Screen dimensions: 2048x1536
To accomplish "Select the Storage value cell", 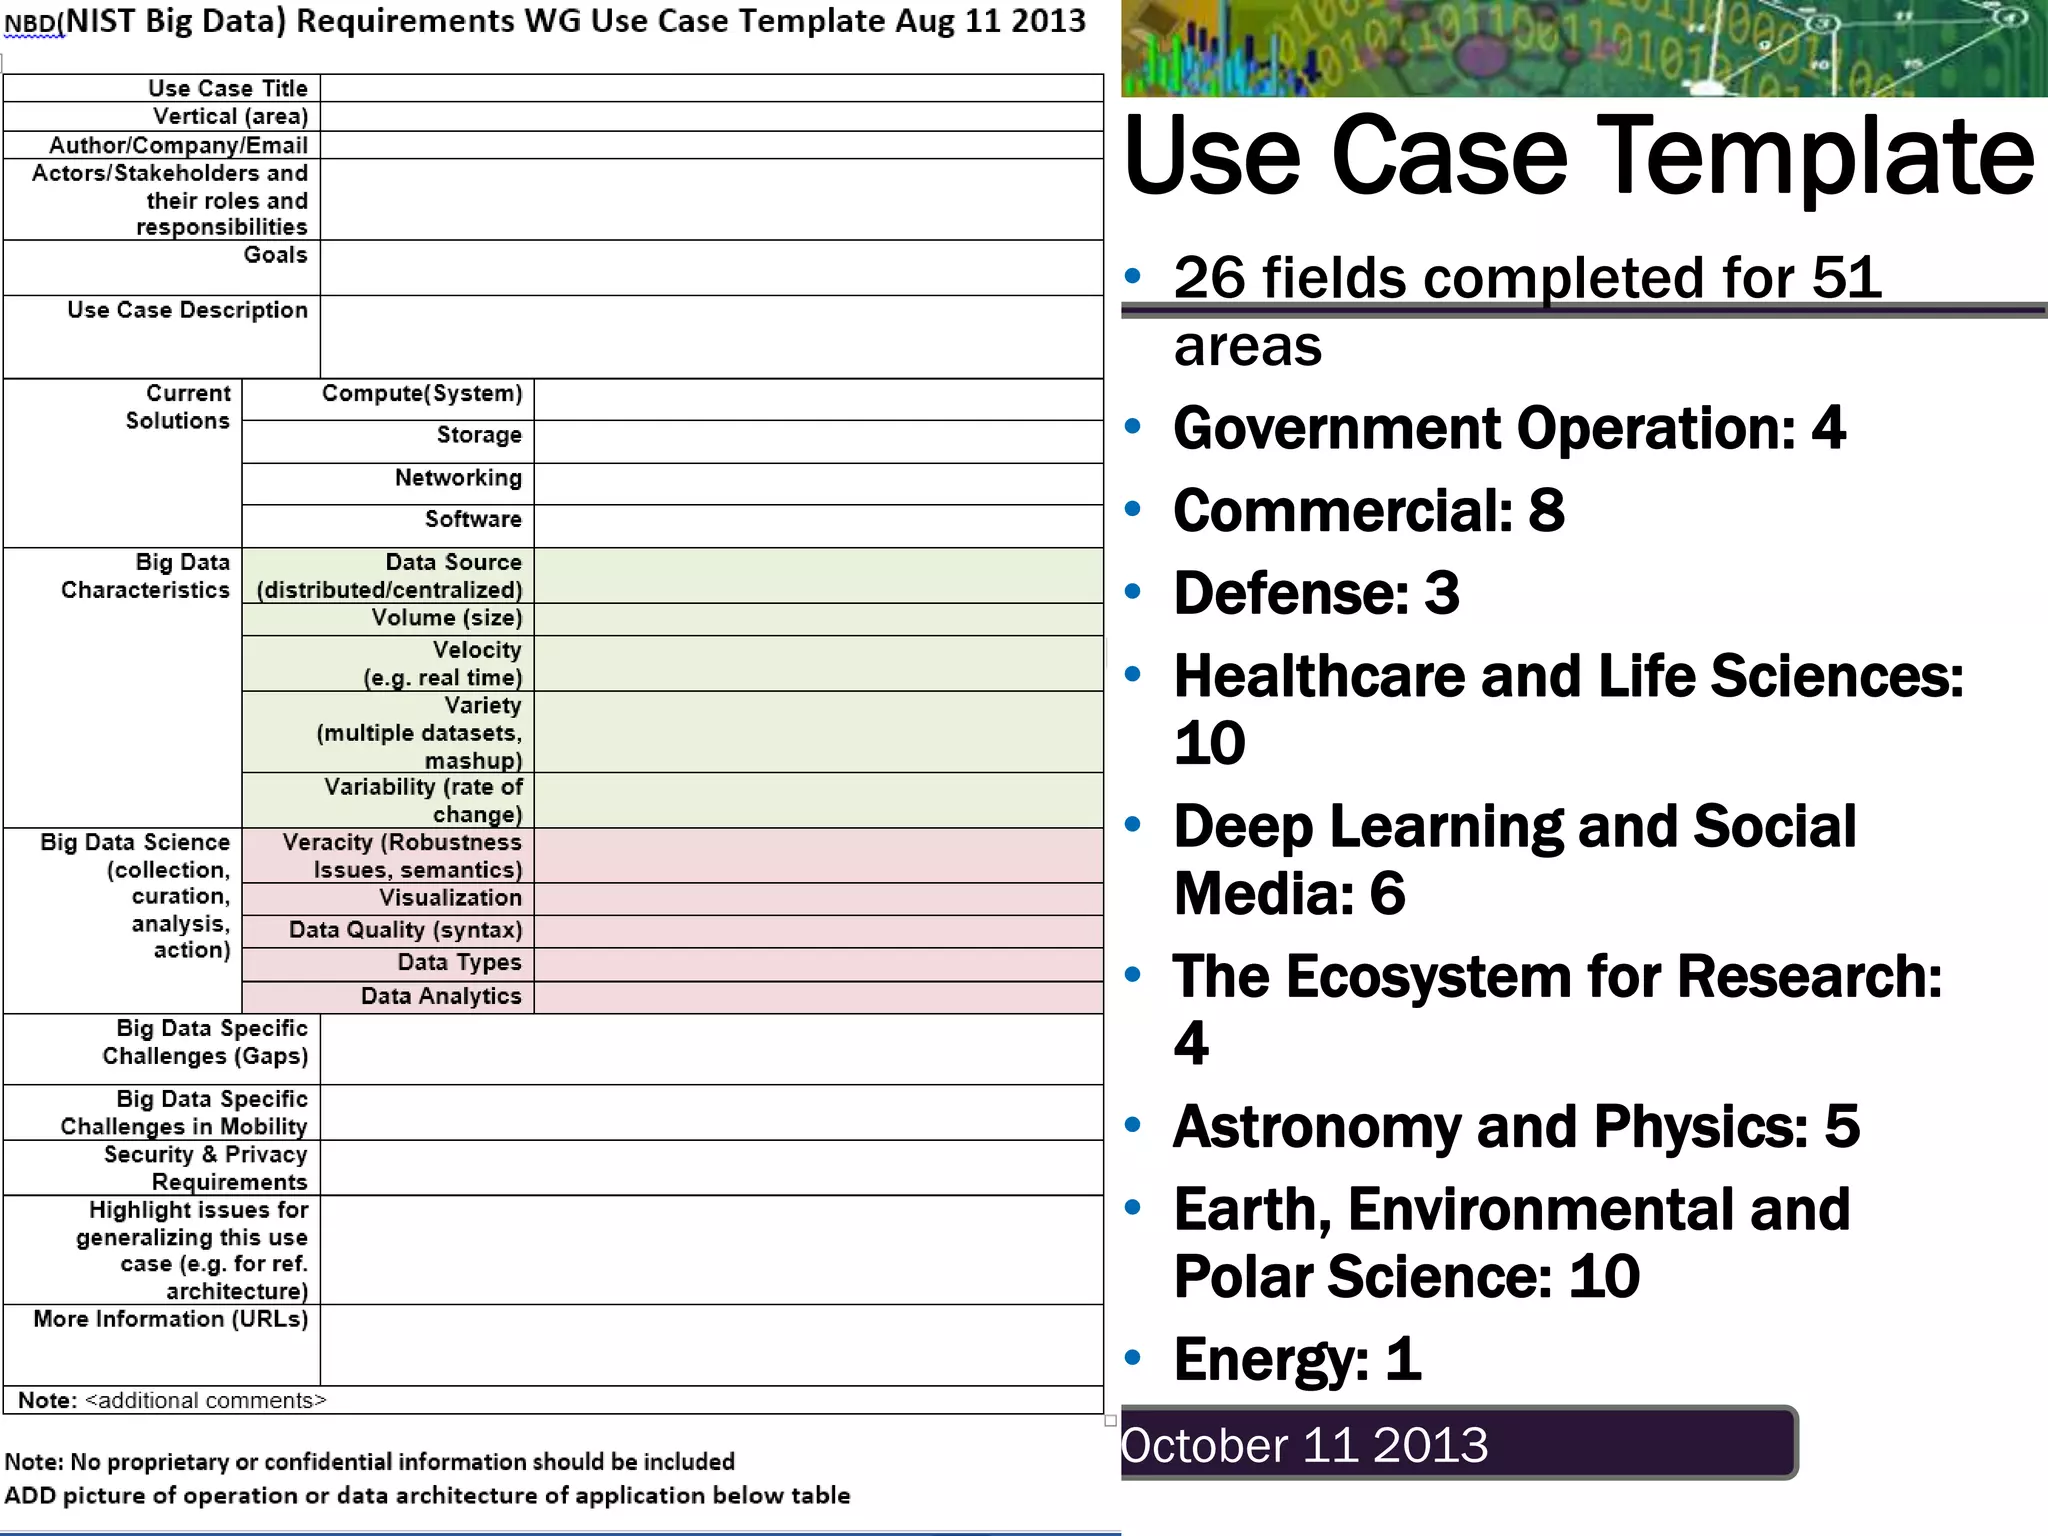I will coord(818,441).
